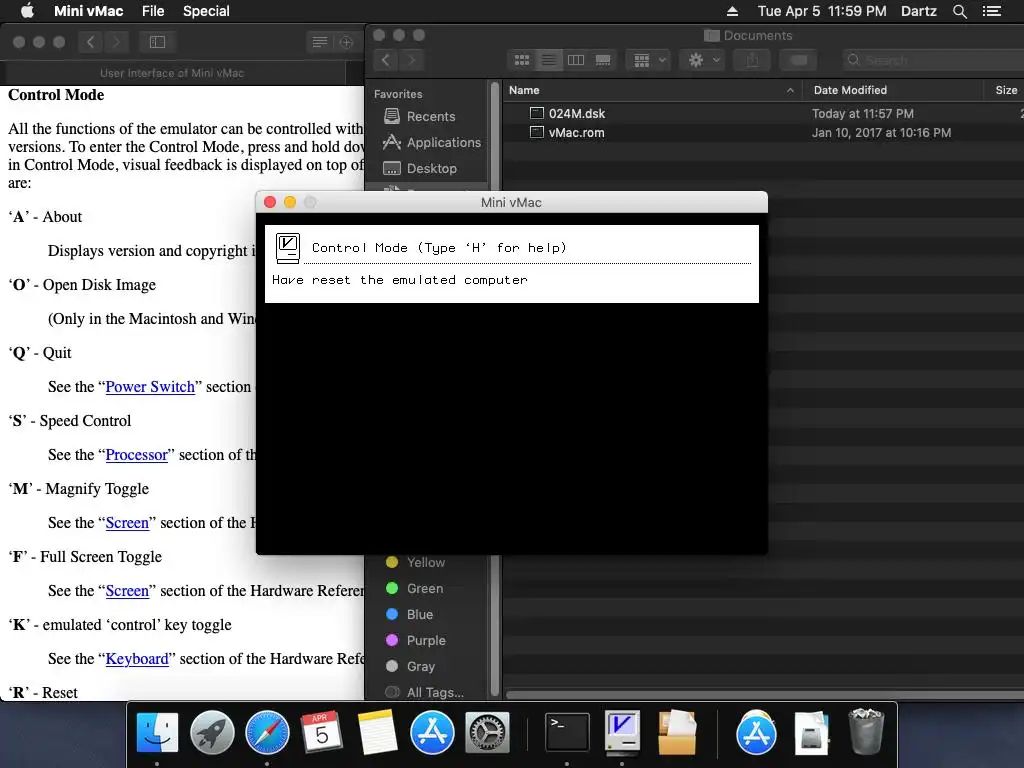This screenshot has height=768, width=1024.
Task: Open Finder from the Dock
Action: click(157, 733)
